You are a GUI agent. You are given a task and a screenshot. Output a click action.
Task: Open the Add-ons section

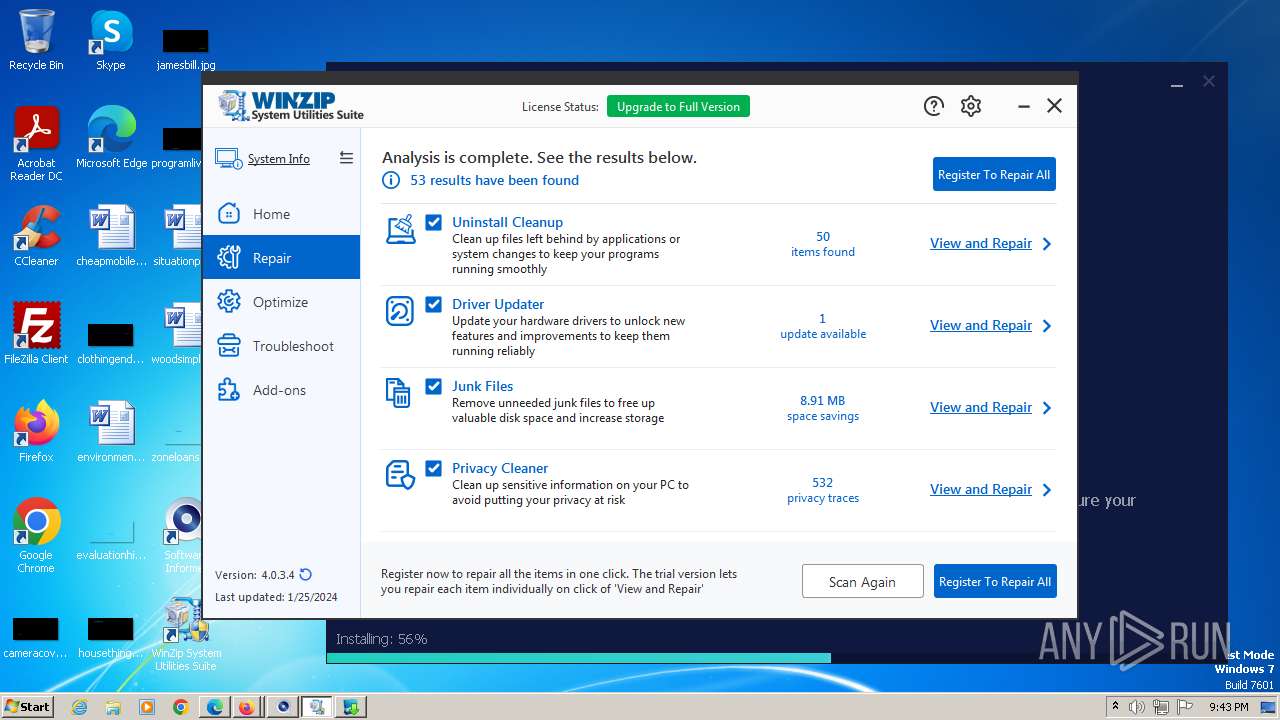click(x=281, y=390)
